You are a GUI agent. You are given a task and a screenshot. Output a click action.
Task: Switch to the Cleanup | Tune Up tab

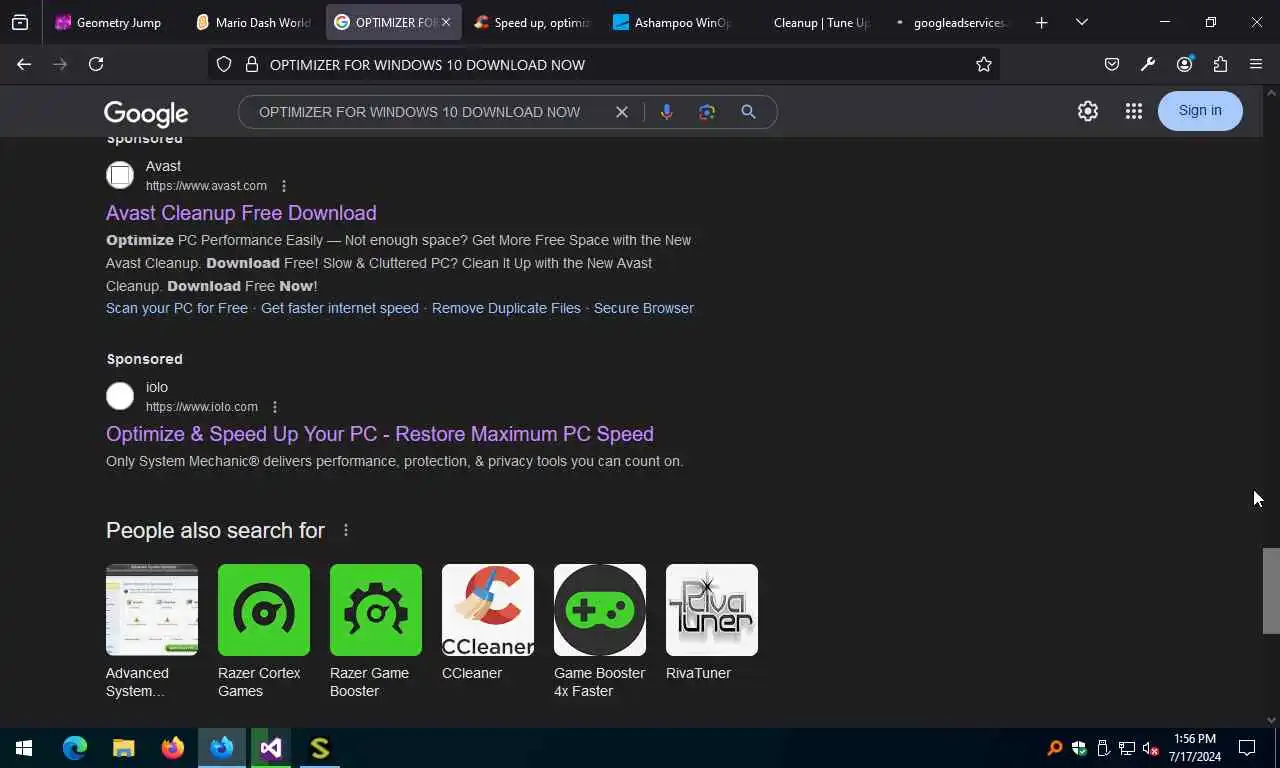(x=810, y=22)
